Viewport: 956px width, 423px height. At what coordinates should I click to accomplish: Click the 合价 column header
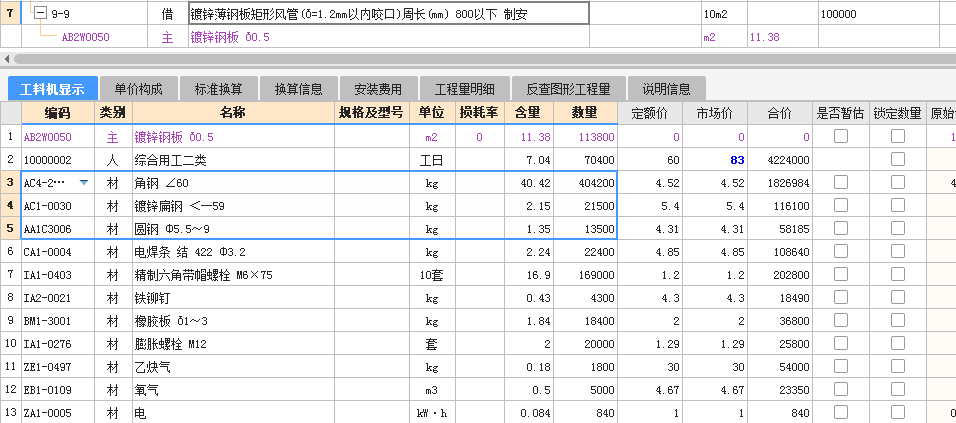point(780,113)
